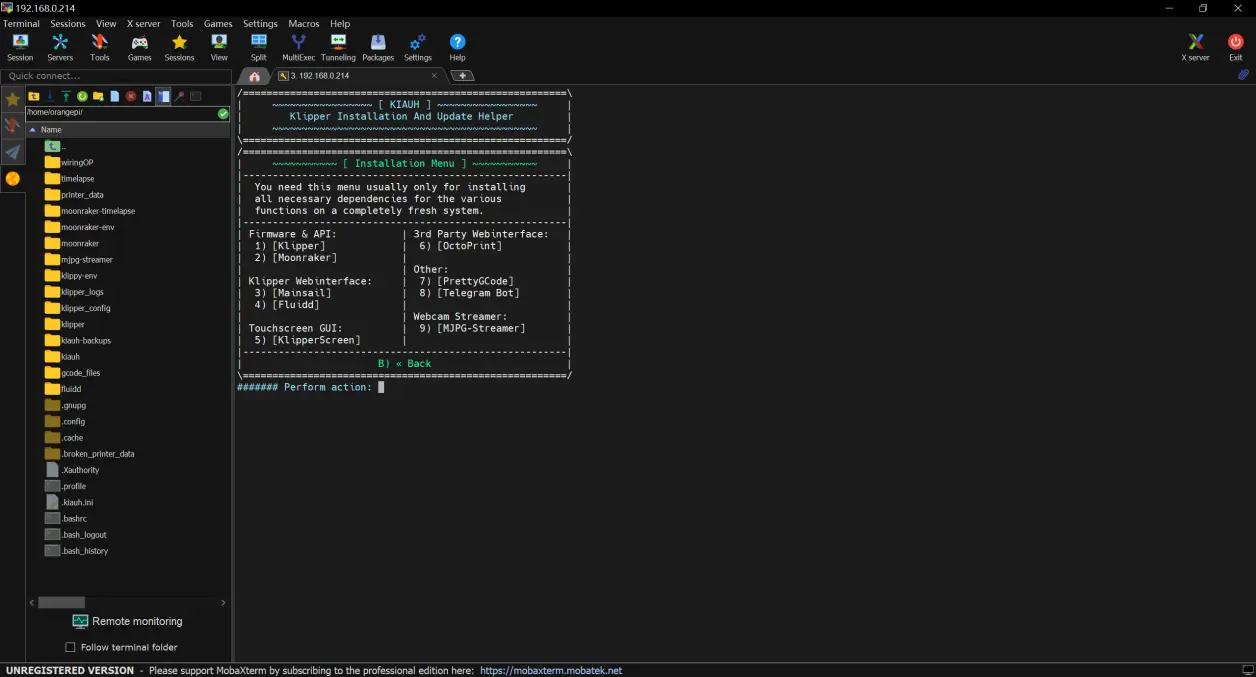Click the green path confirm checkmark
This screenshot has width=1256, height=677.
coord(223,113)
